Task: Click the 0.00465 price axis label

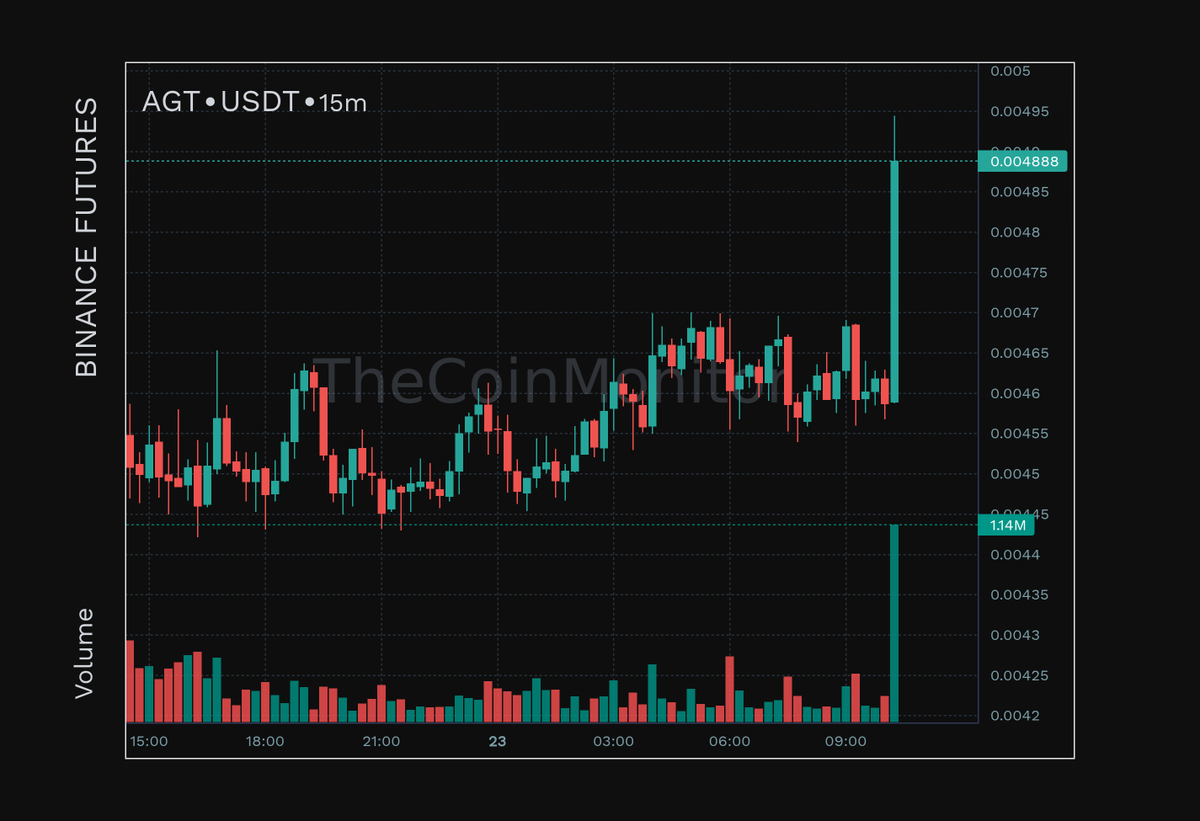Action: point(1019,353)
